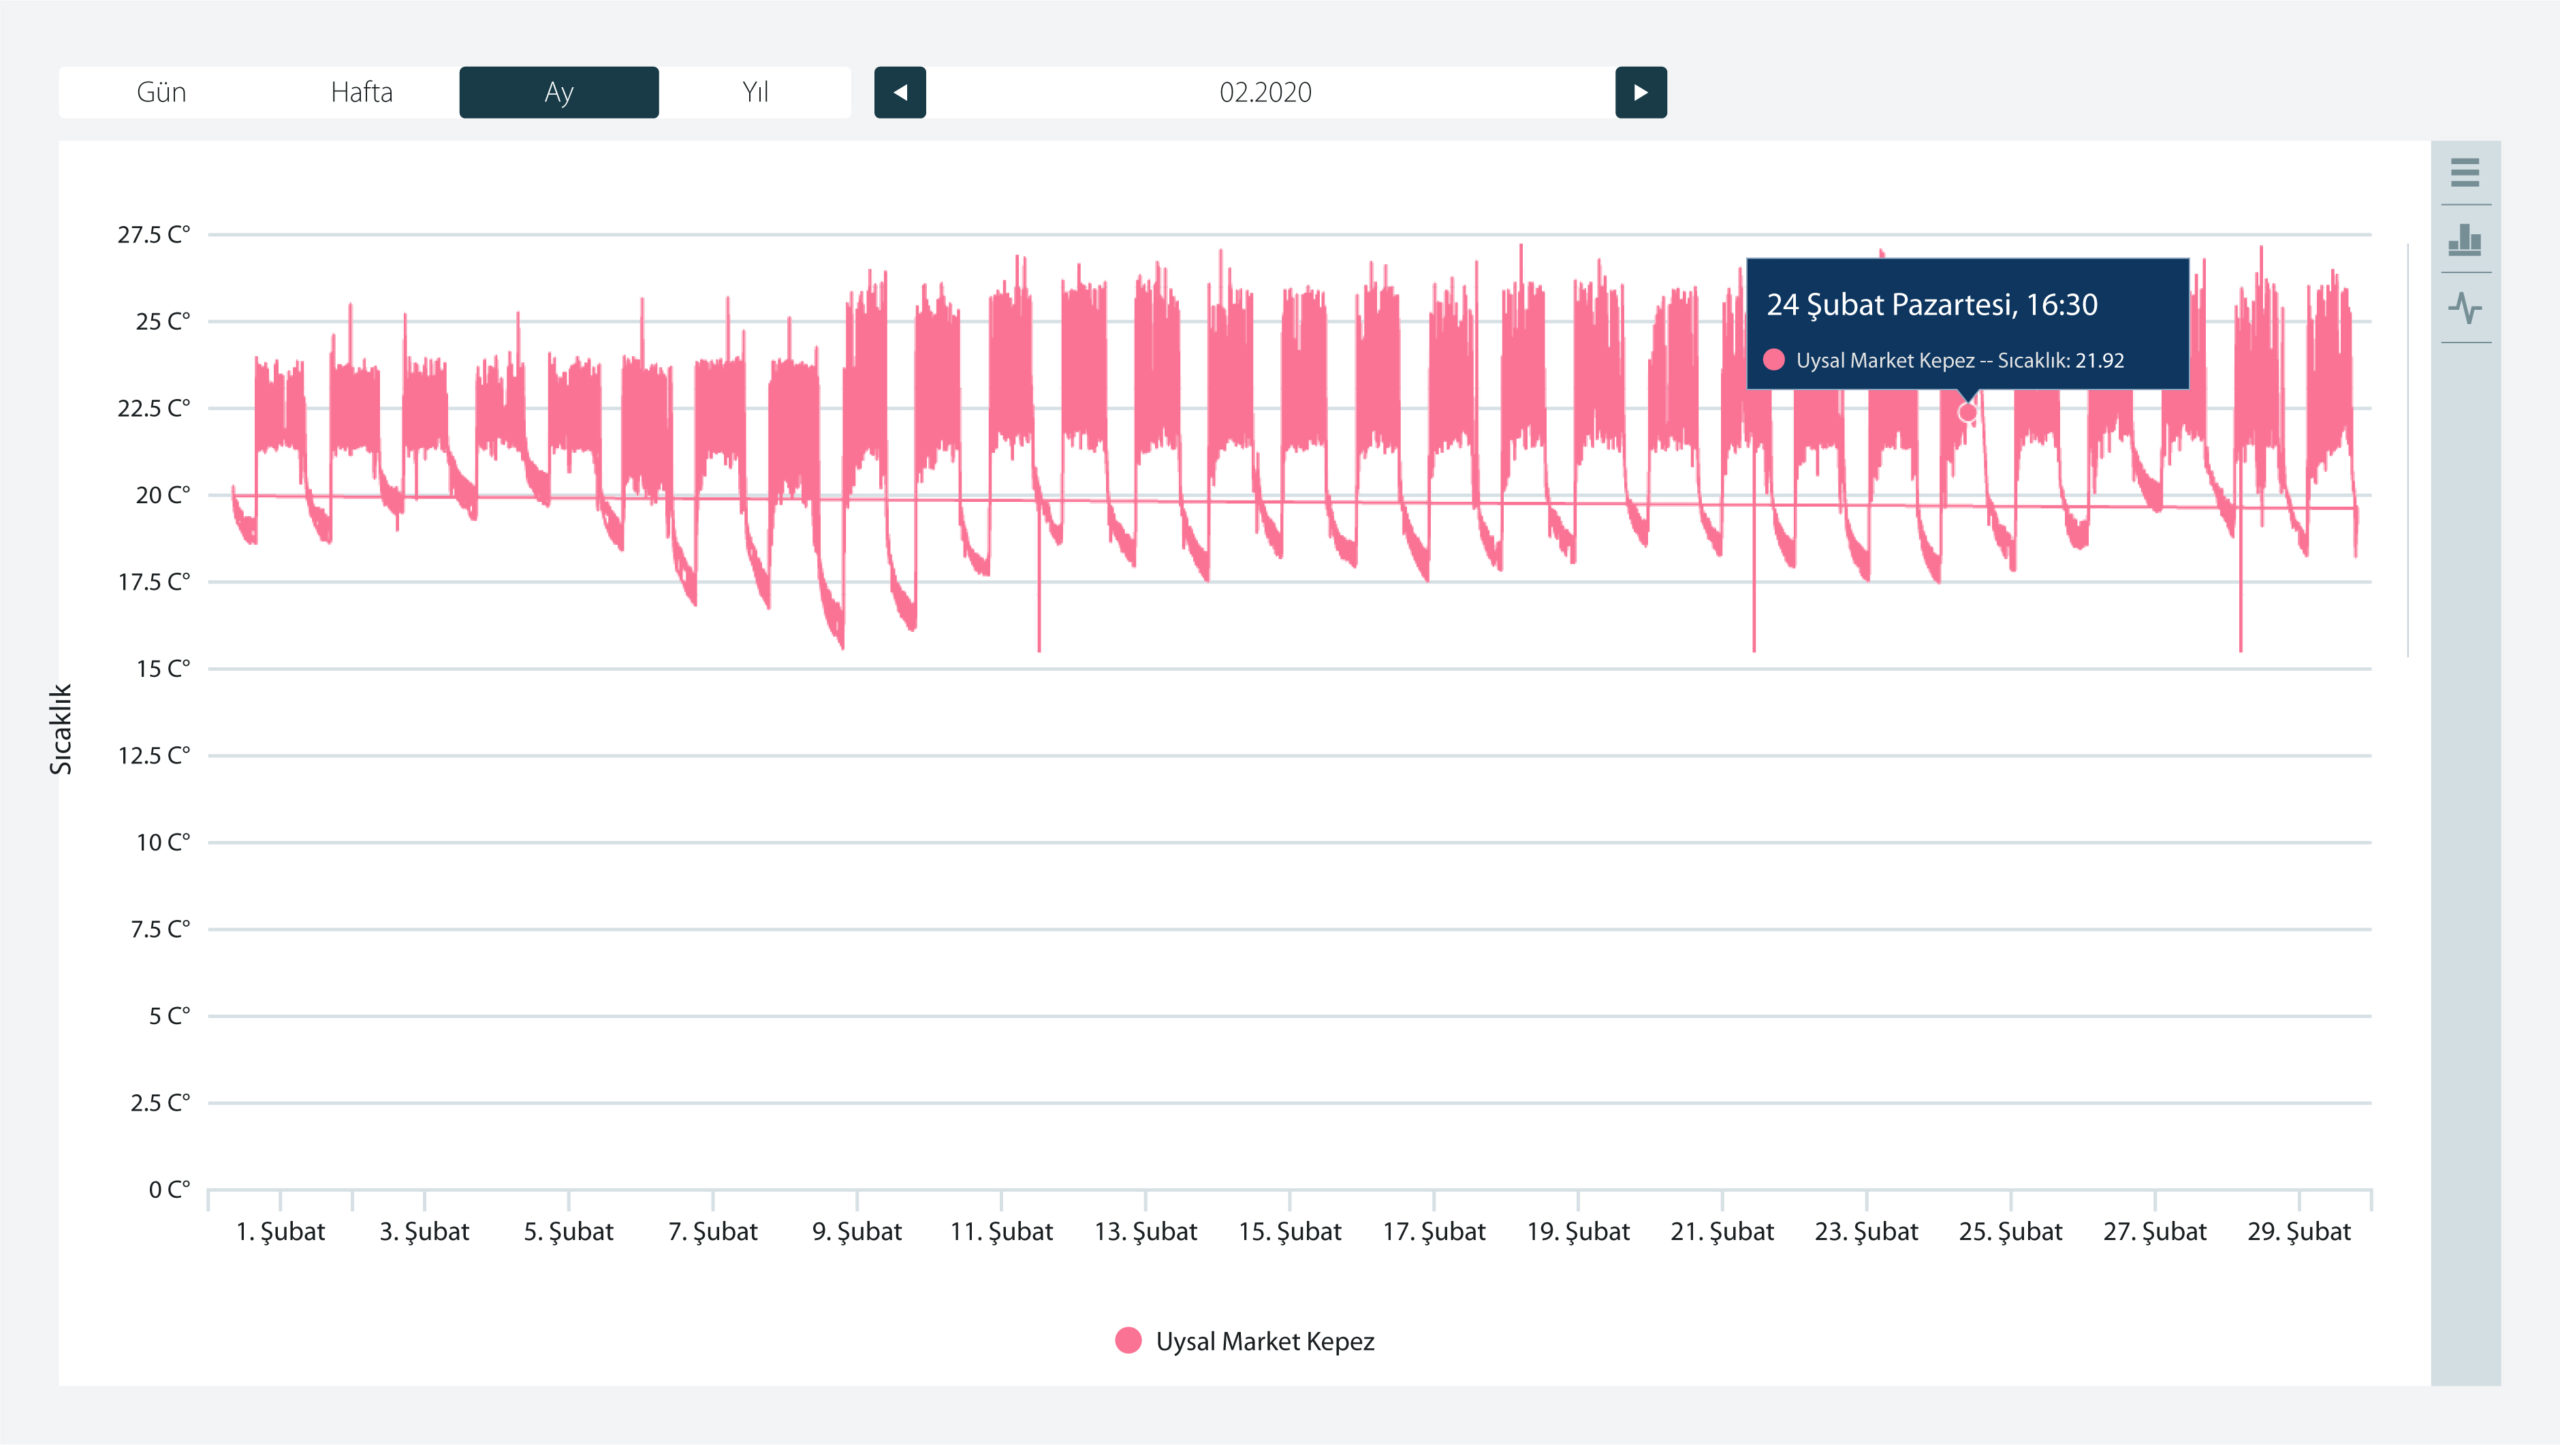Viewport: 2560px width, 1445px height.
Task: Switch to the Hafta view tab
Action: click(361, 92)
